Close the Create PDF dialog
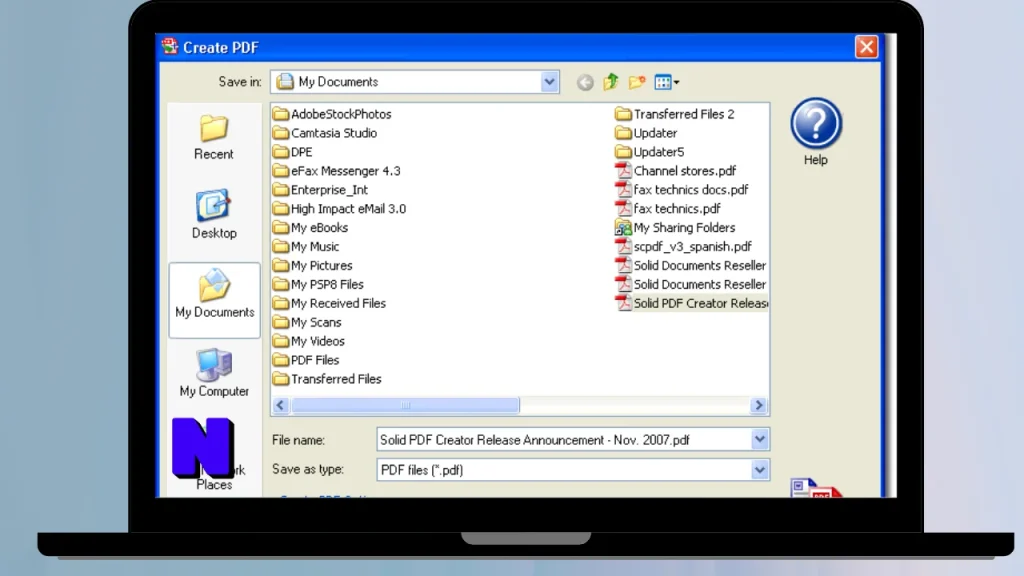1024x576 pixels. (867, 47)
